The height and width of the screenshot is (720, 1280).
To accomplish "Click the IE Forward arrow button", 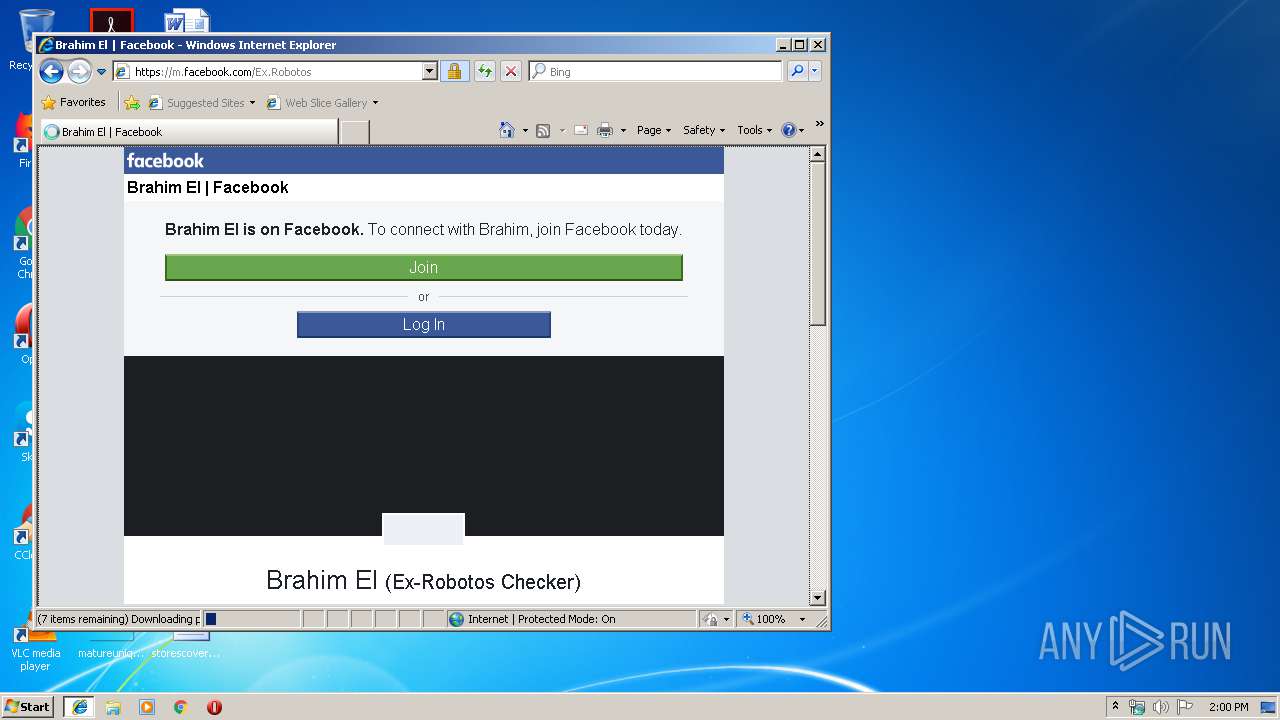I will pos(79,71).
